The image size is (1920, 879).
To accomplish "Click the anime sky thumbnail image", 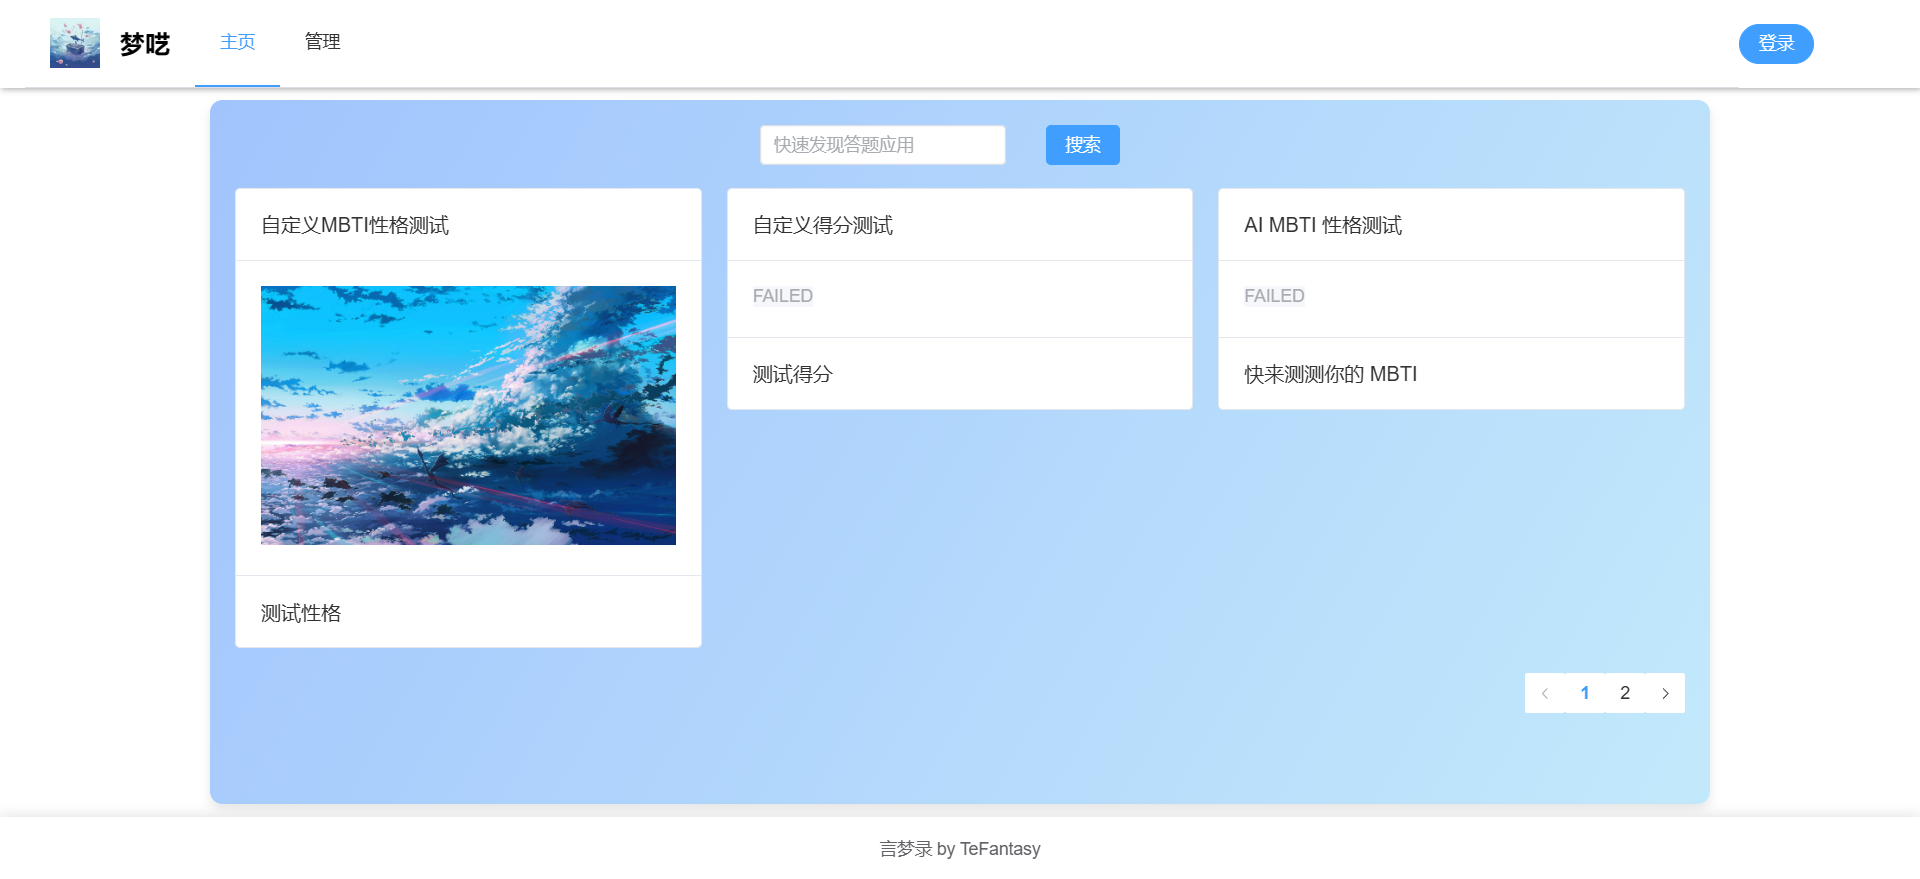I will coord(468,415).
